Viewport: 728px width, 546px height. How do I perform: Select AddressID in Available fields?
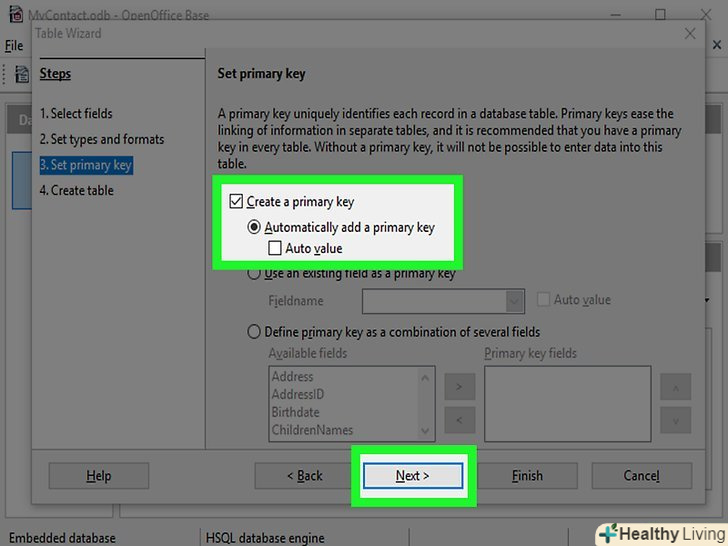click(x=298, y=394)
